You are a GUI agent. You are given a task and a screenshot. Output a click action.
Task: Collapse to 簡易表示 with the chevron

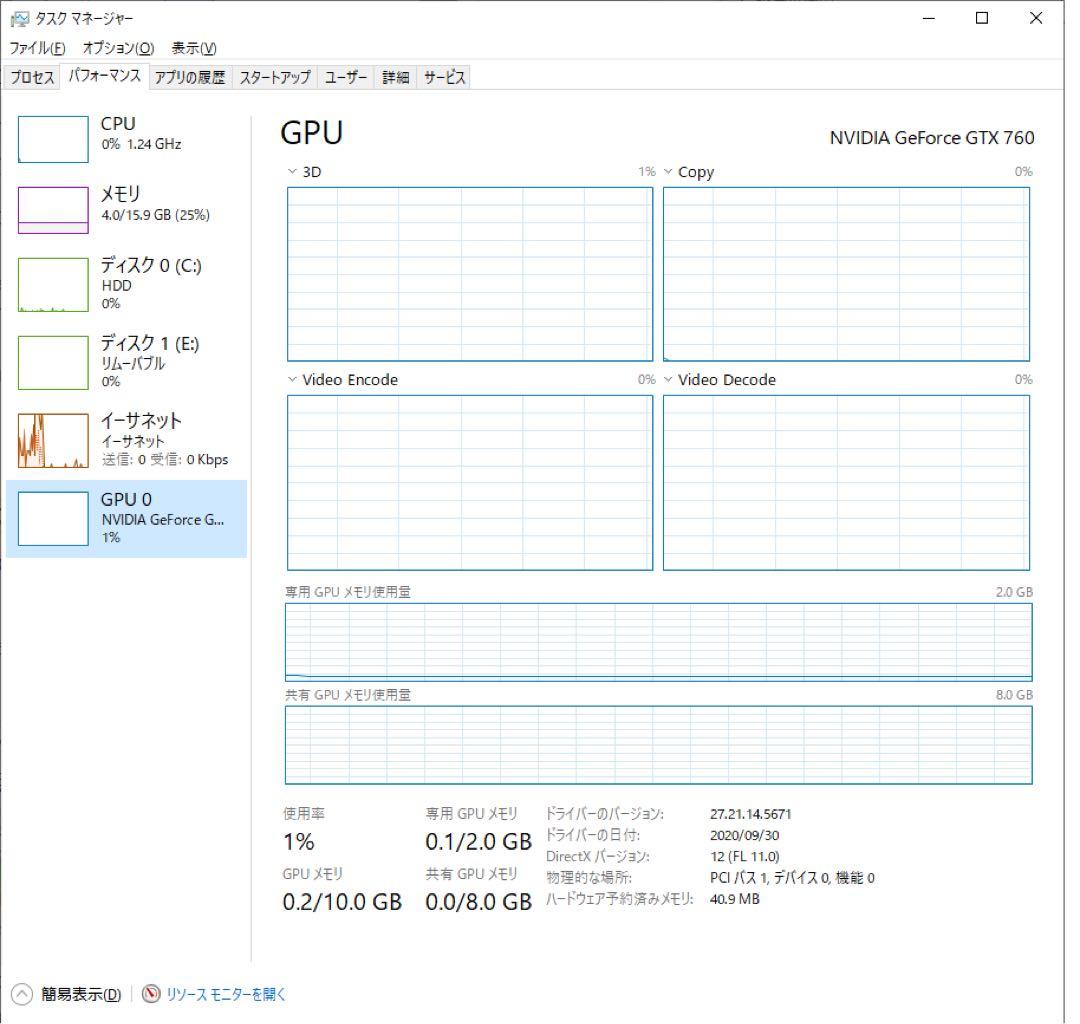click(x=20, y=995)
